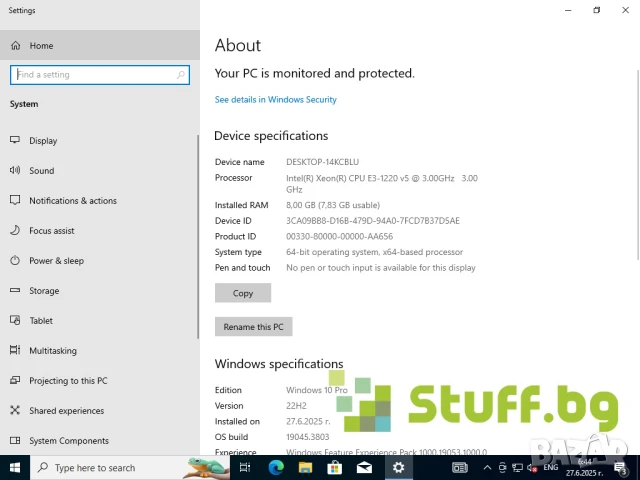The height and width of the screenshot is (480, 640).
Task: Launch Microsoft Edge from the taskbar
Action: click(x=276, y=467)
